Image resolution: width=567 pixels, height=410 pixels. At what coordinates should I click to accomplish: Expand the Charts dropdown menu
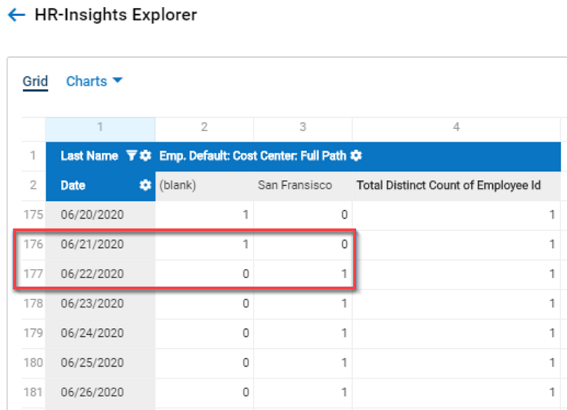click(x=94, y=81)
